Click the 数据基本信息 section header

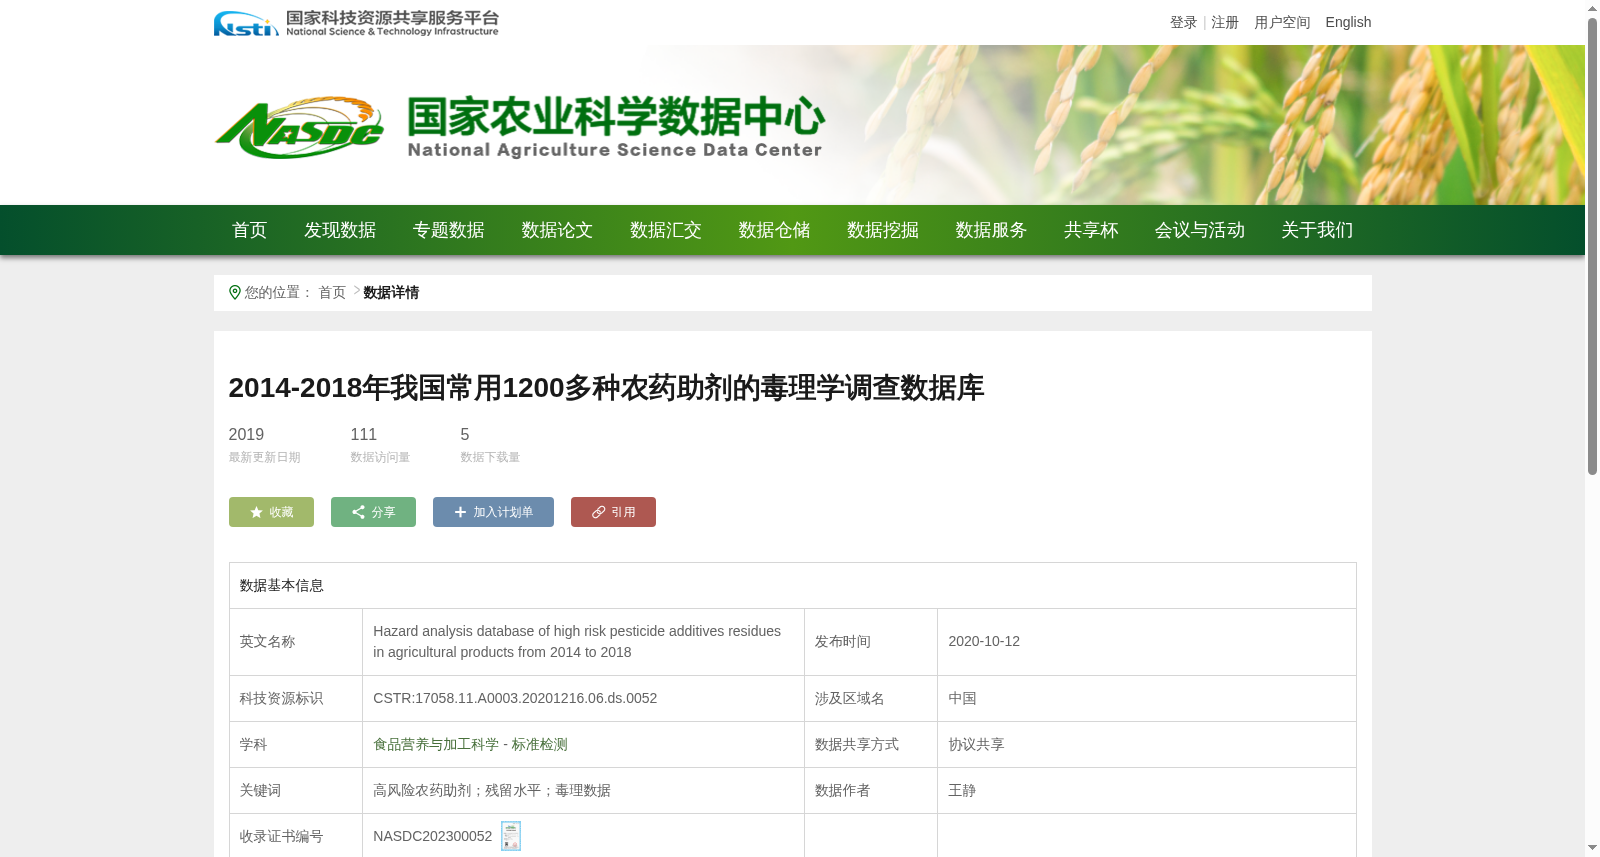(x=282, y=585)
